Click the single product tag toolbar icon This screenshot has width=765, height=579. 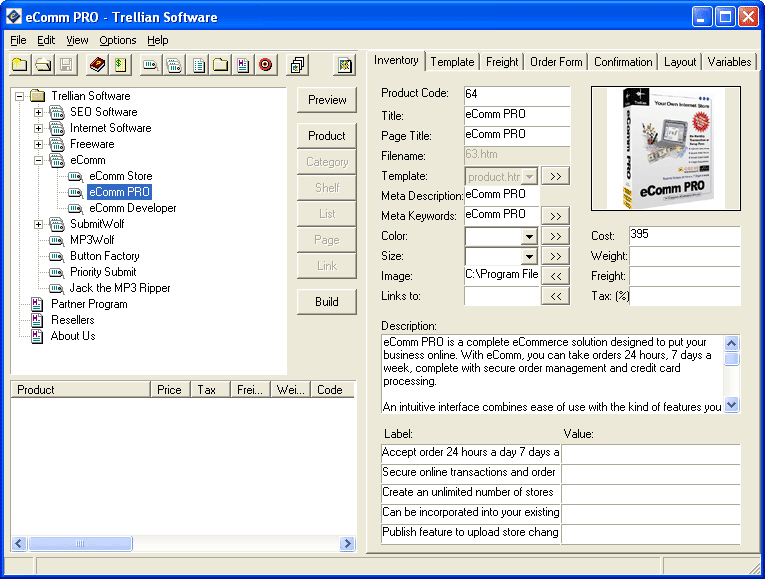[151, 64]
